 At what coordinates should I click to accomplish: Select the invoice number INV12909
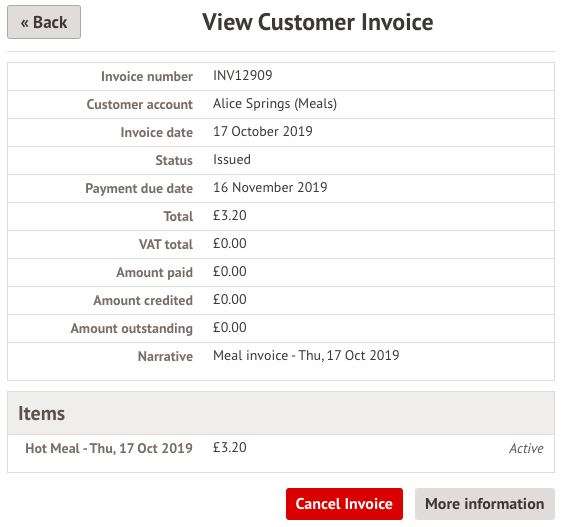(243, 76)
